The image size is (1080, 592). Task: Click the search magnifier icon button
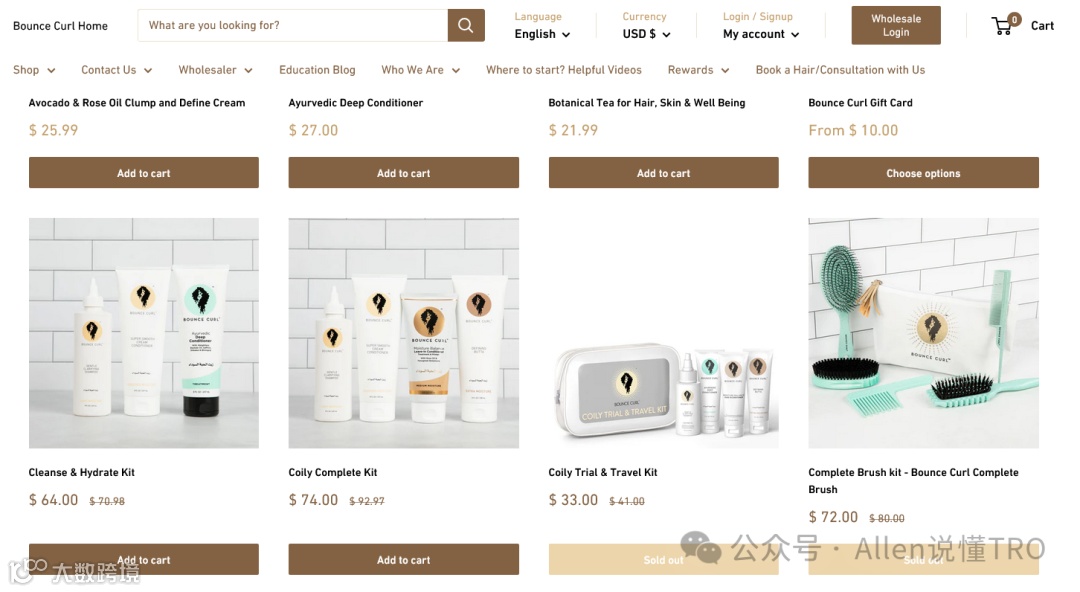tap(466, 25)
